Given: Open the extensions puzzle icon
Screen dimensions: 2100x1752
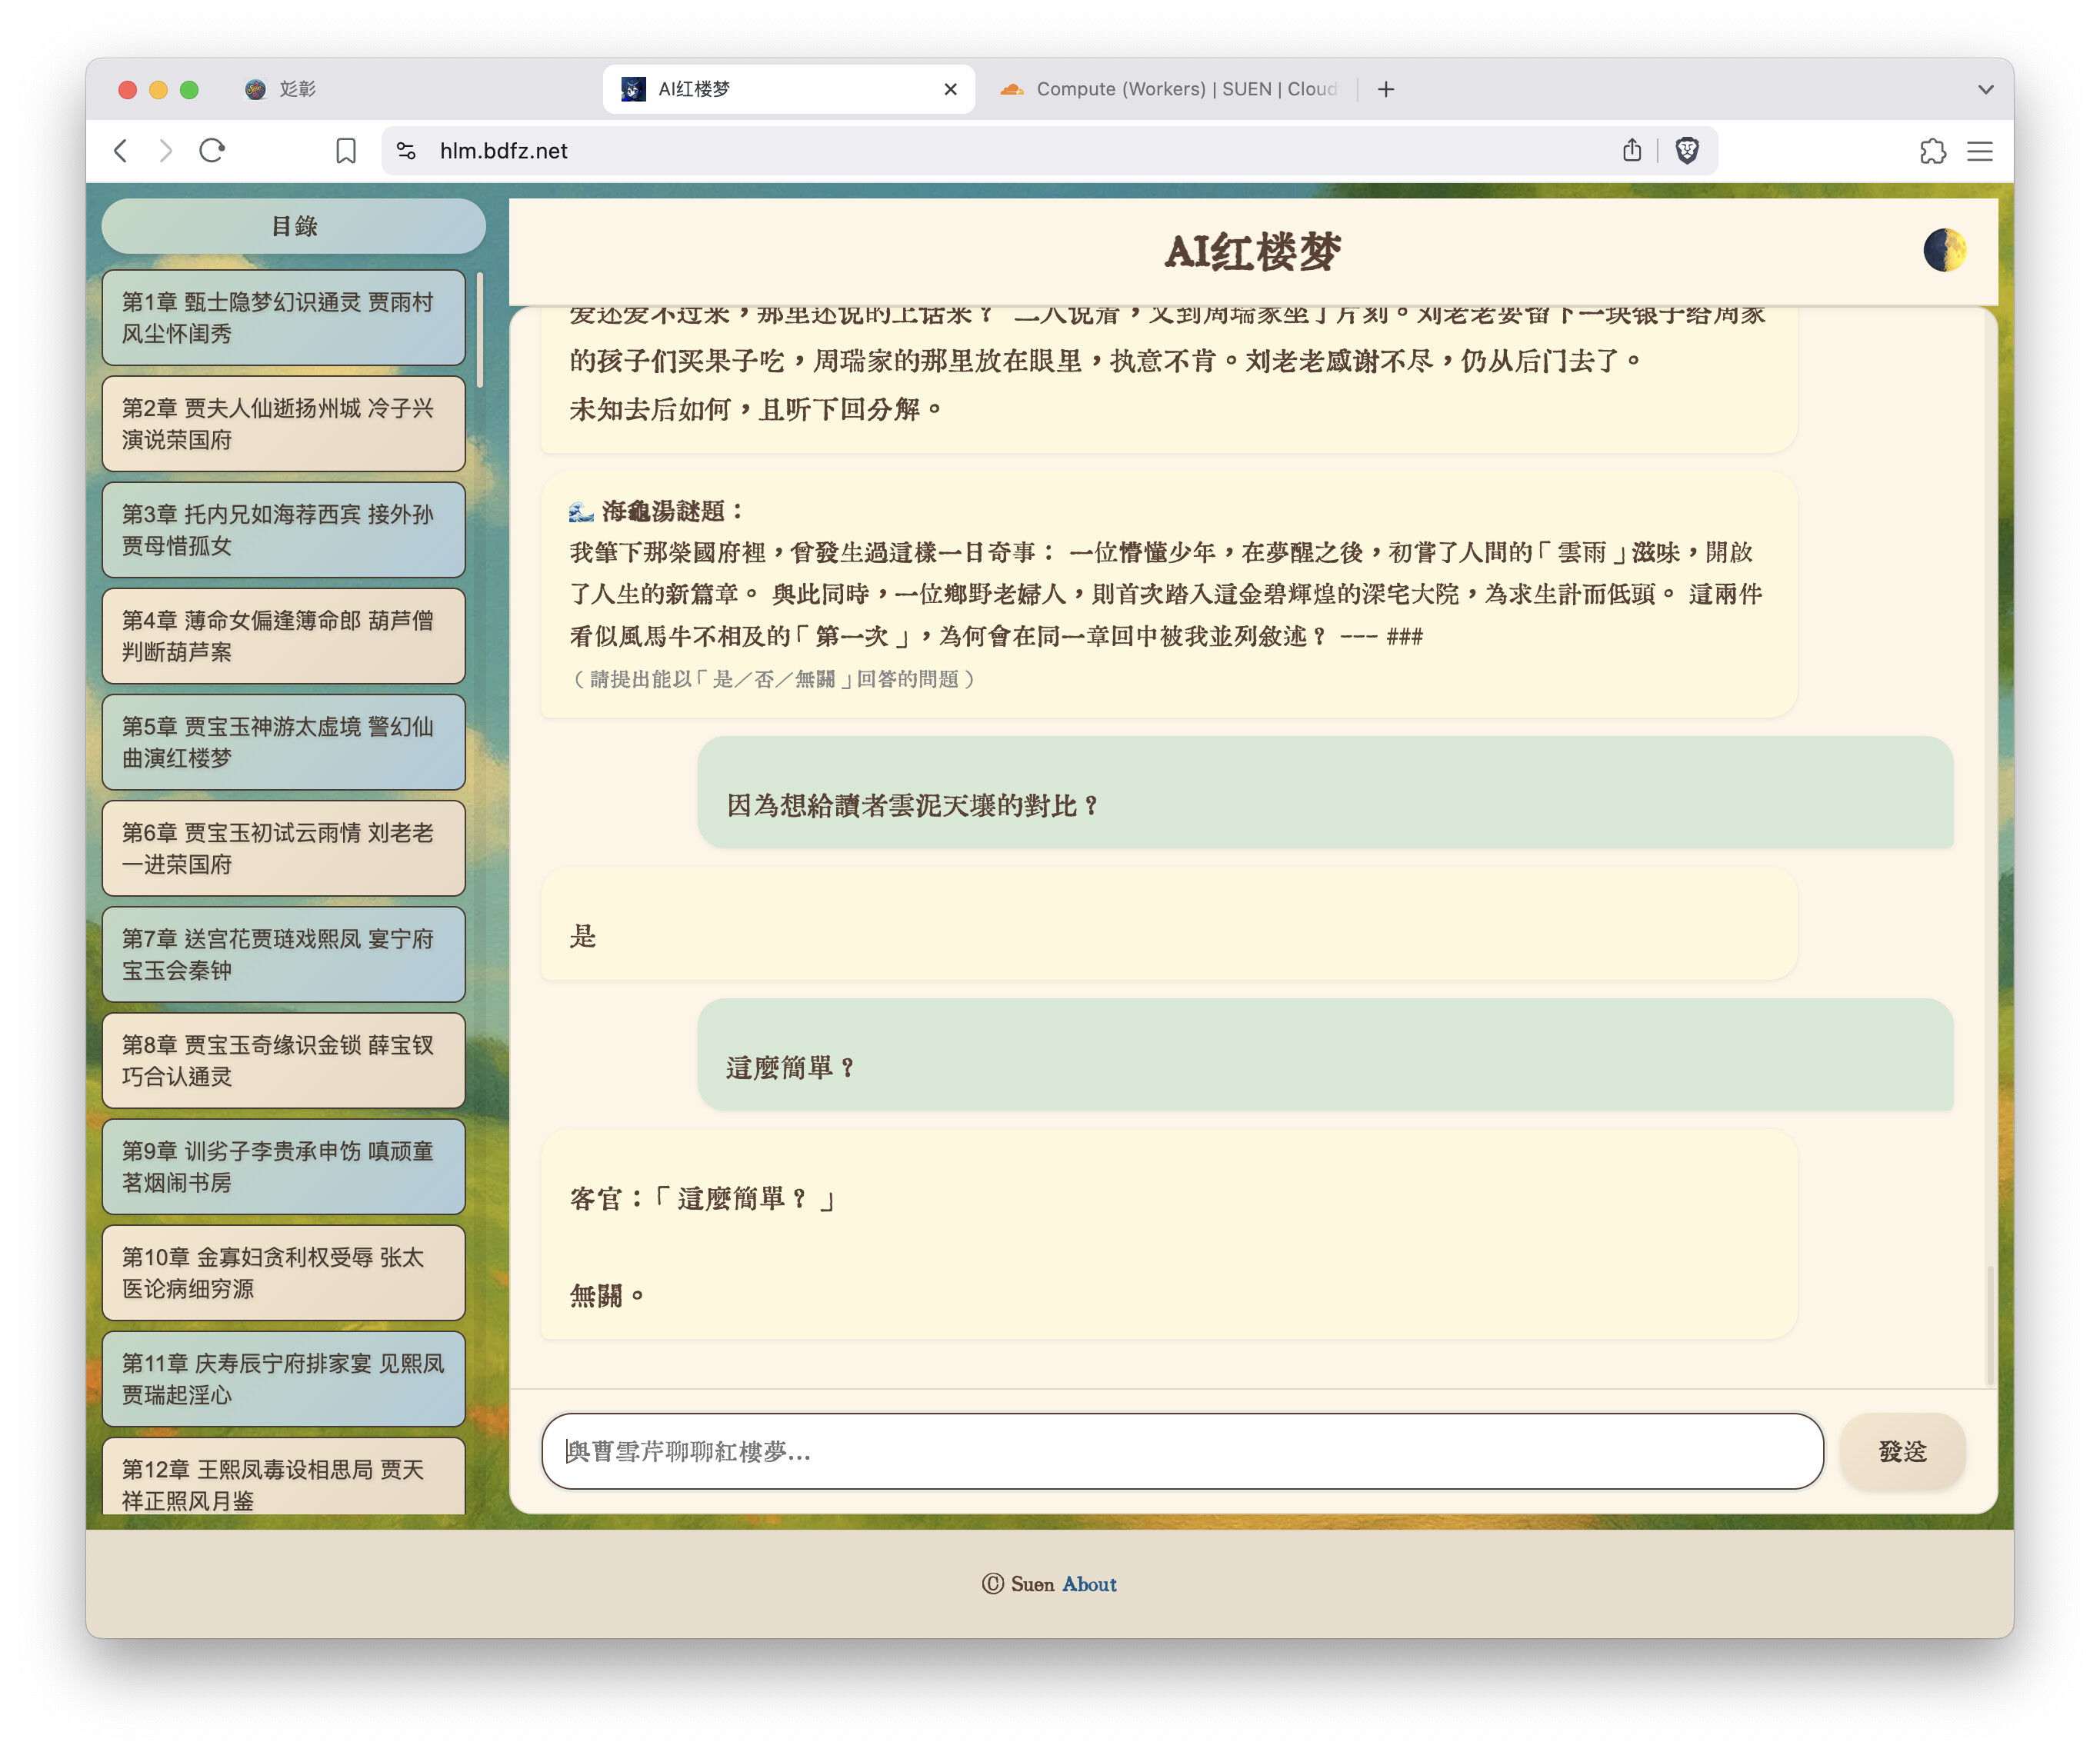Looking at the screenshot, I should [x=1932, y=151].
